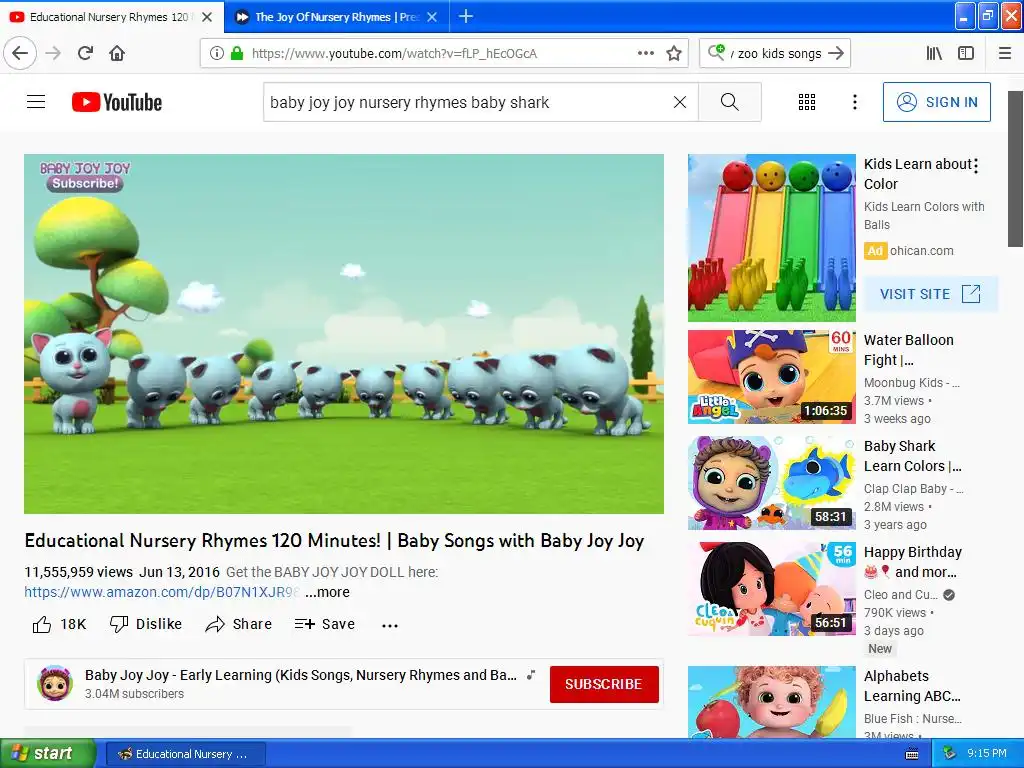The width and height of the screenshot is (1024, 768).
Task: Save the video to a playlist
Action: pos(325,624)
